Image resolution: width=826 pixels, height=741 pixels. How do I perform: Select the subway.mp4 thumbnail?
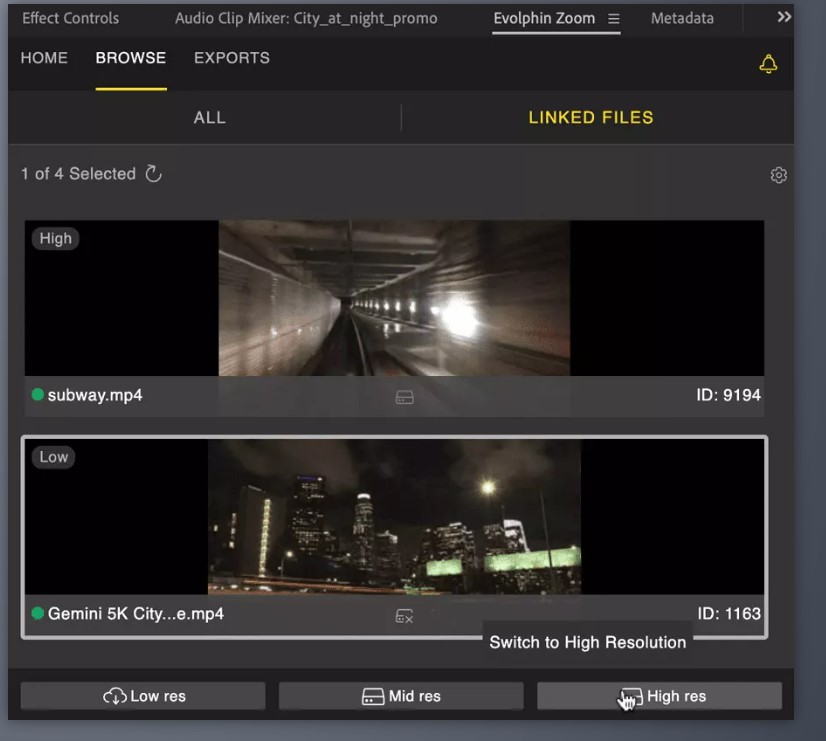(x=394, y=298)
